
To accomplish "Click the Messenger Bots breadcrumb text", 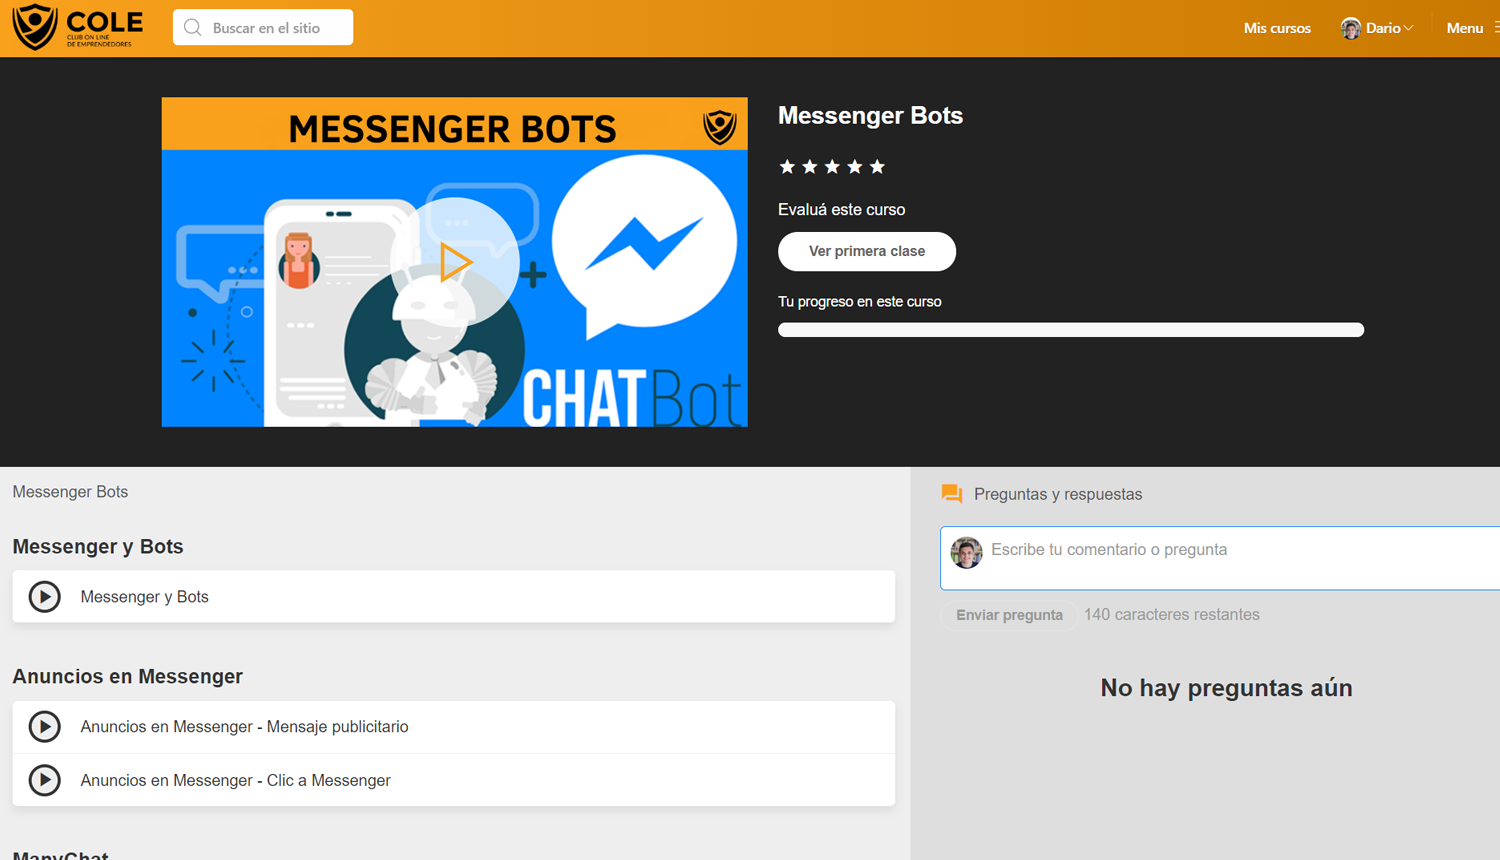I will (70, 492).
